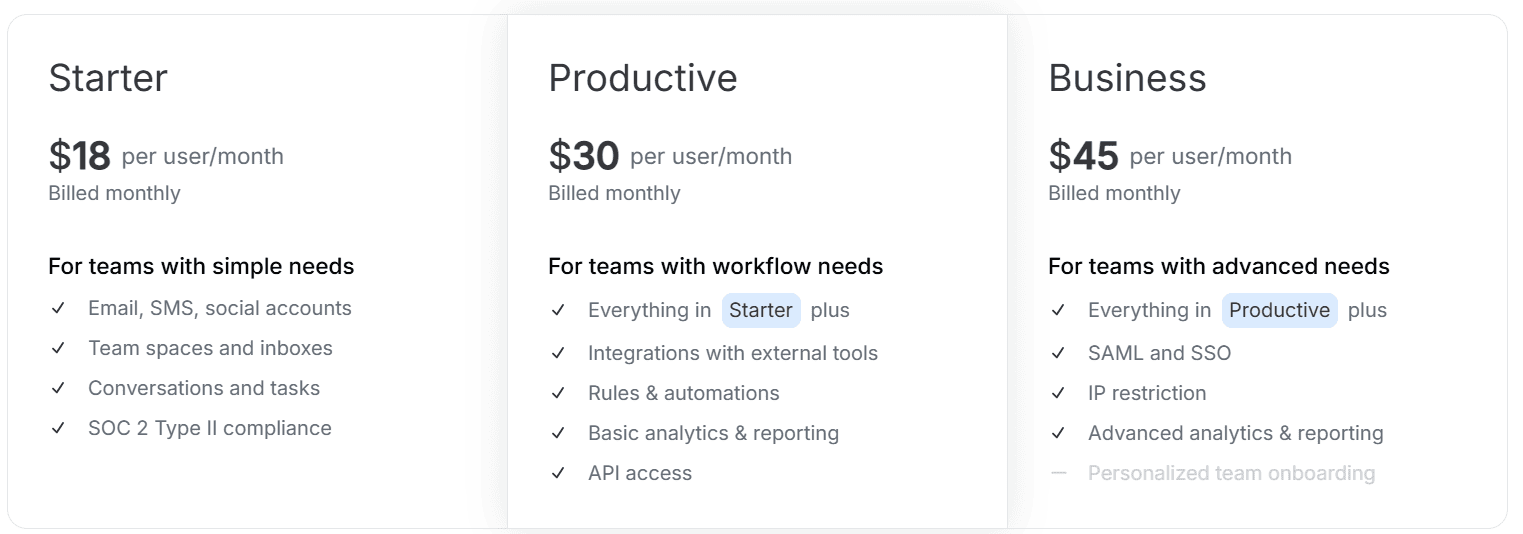Screen dimensions: 1523x534
Task: Click checkmark next to Rules & automations
Action: coord(558,393)
